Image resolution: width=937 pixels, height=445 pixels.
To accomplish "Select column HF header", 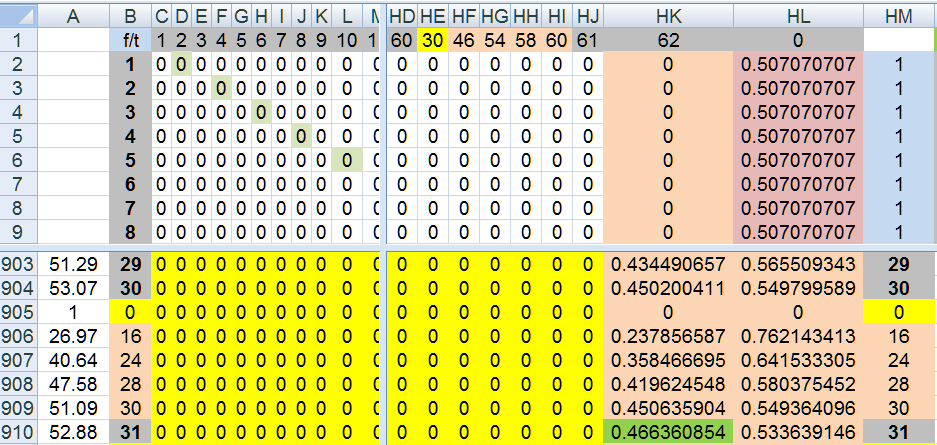I will [x=464, y=17].
